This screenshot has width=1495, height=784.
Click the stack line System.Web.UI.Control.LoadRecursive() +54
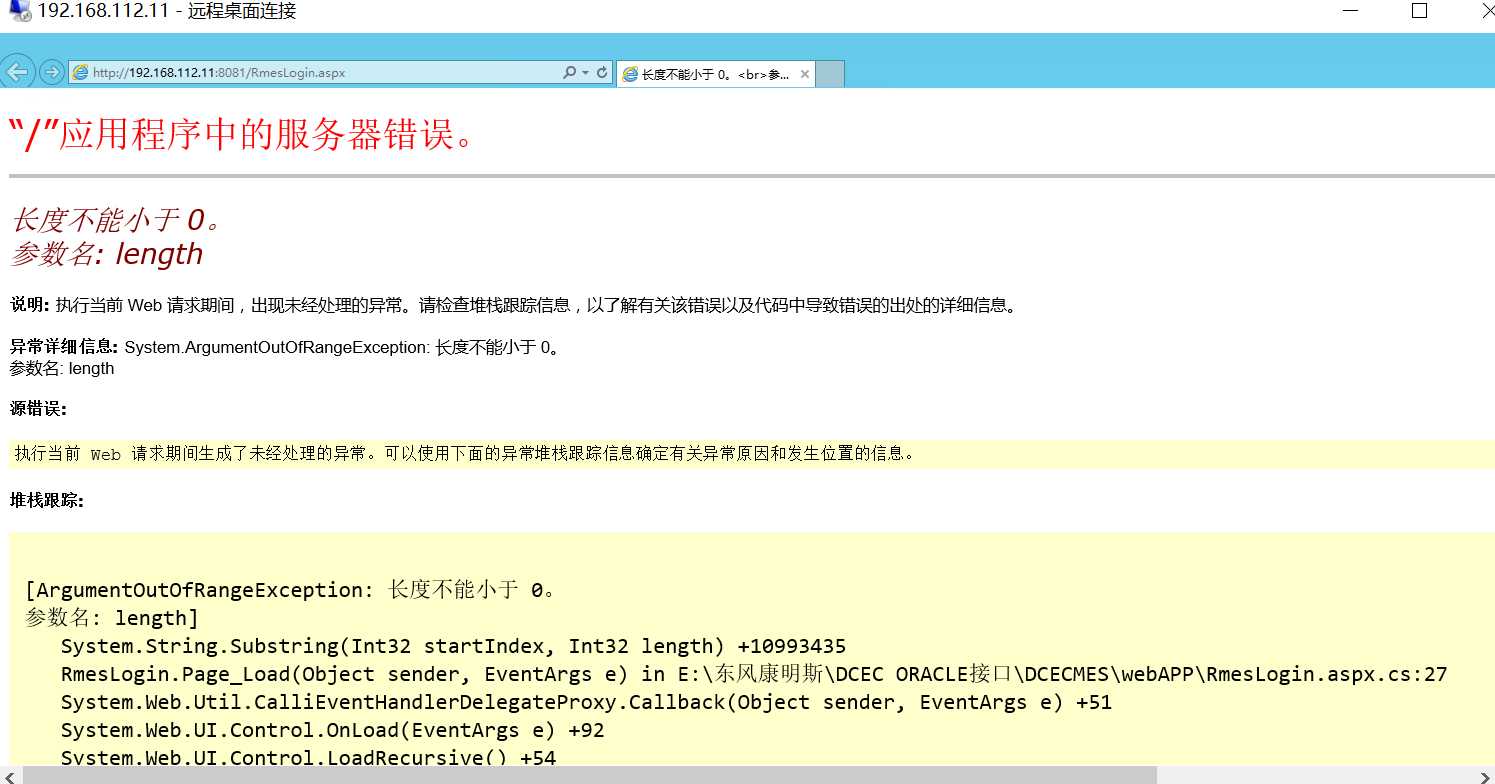point(308,757)
